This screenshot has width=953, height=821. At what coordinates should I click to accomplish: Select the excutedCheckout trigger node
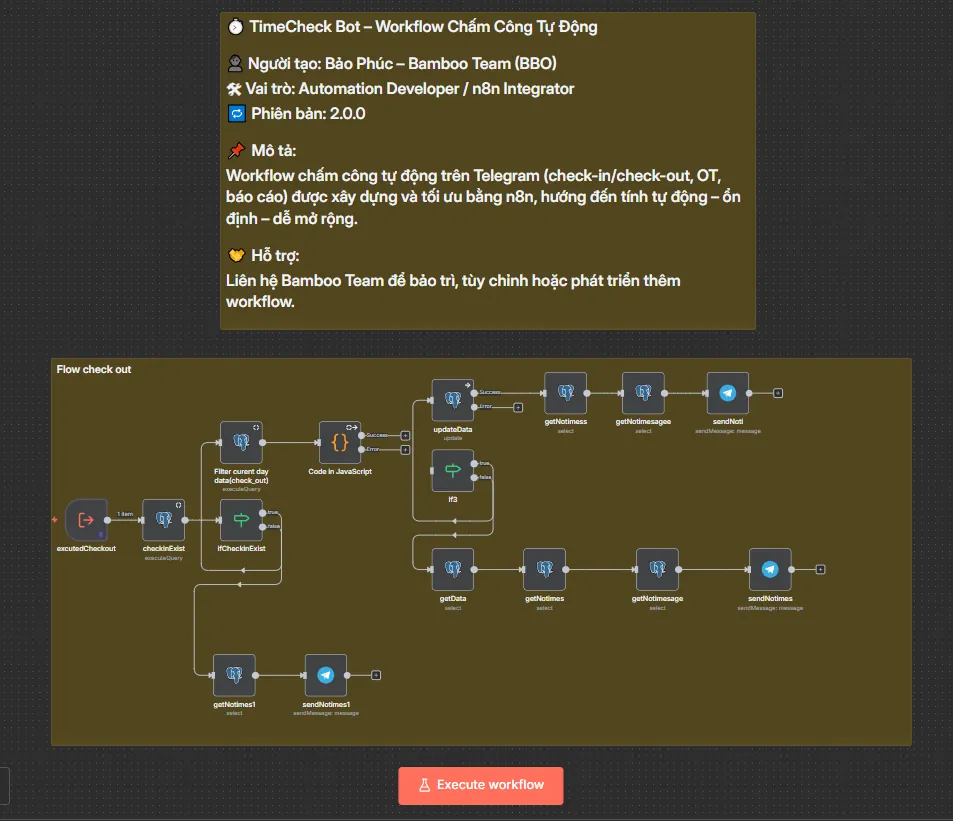tap(86, 520)
